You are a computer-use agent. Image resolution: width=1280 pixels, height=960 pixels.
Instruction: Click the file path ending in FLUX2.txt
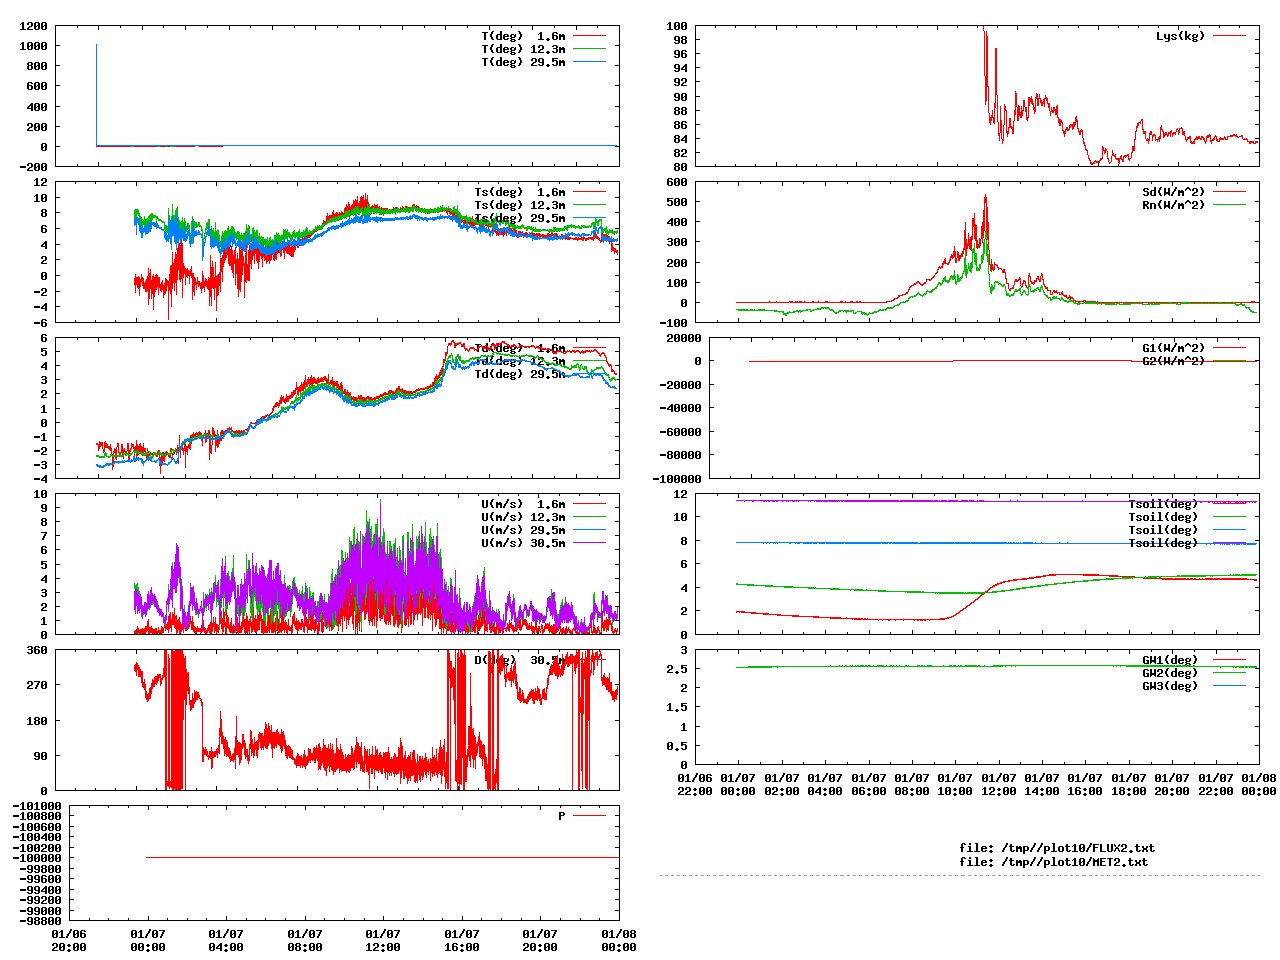pyautogui.click(x=1057, y=848)
